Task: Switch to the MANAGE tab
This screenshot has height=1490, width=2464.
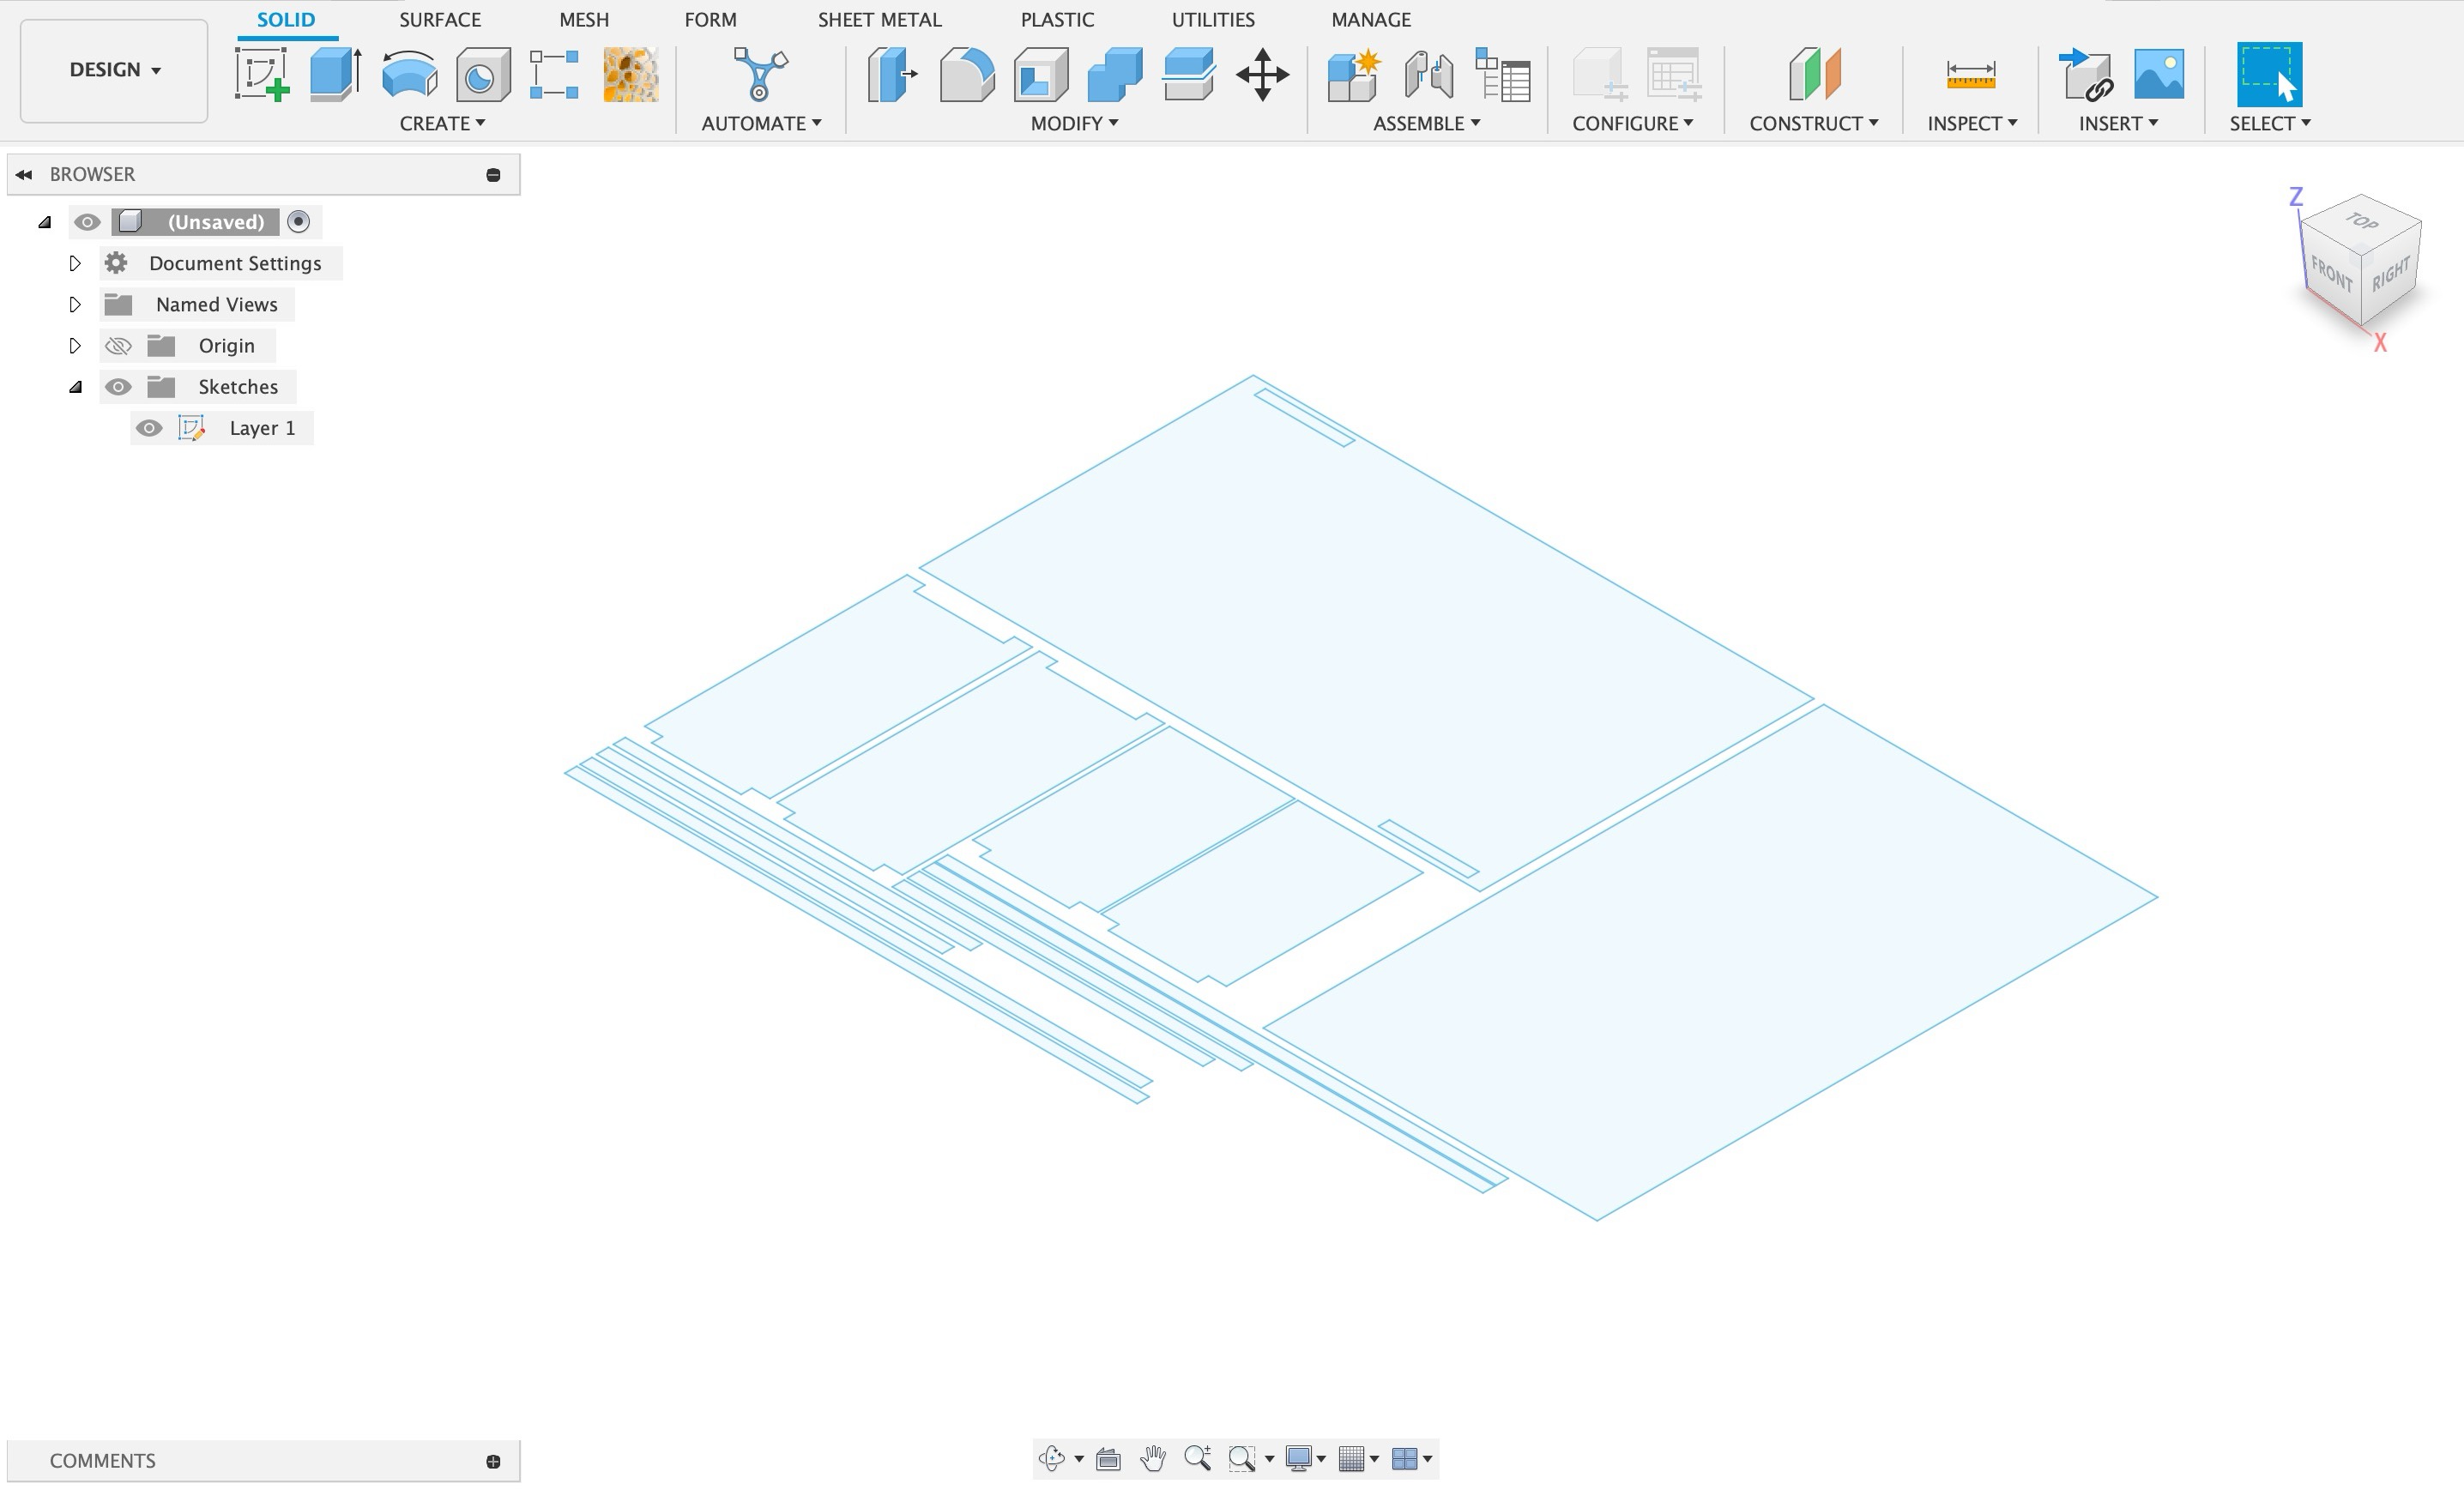Action: 1371,20
